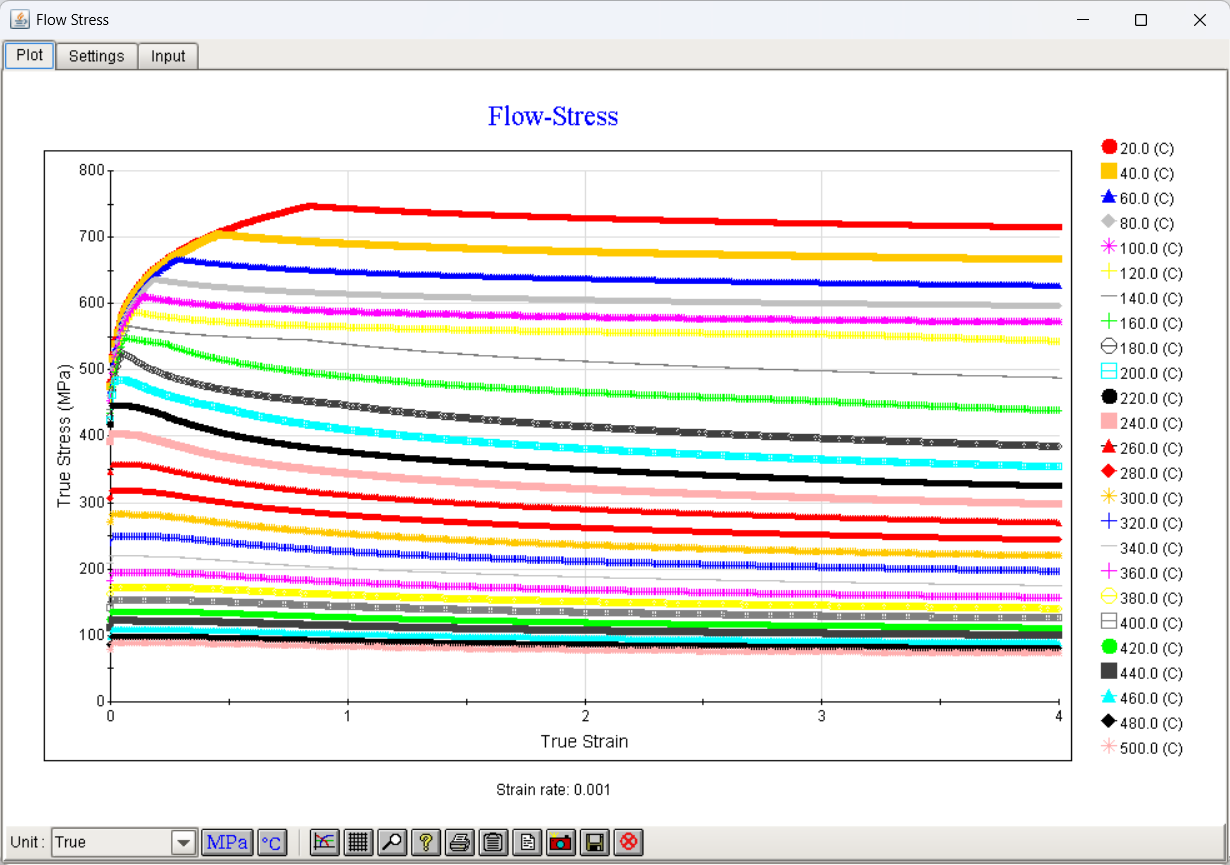Click the clipboard copy icon

[x=493, y=842]
